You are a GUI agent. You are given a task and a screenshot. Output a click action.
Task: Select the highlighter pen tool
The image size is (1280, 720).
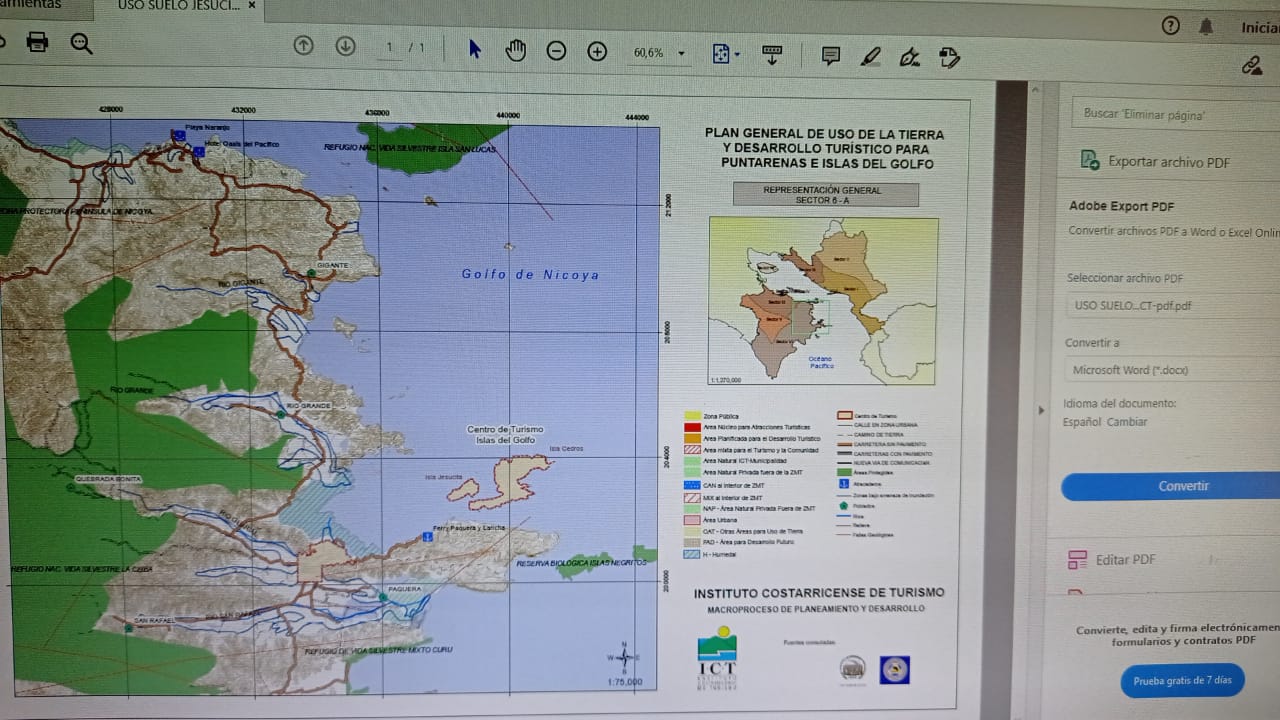(870, 56)
